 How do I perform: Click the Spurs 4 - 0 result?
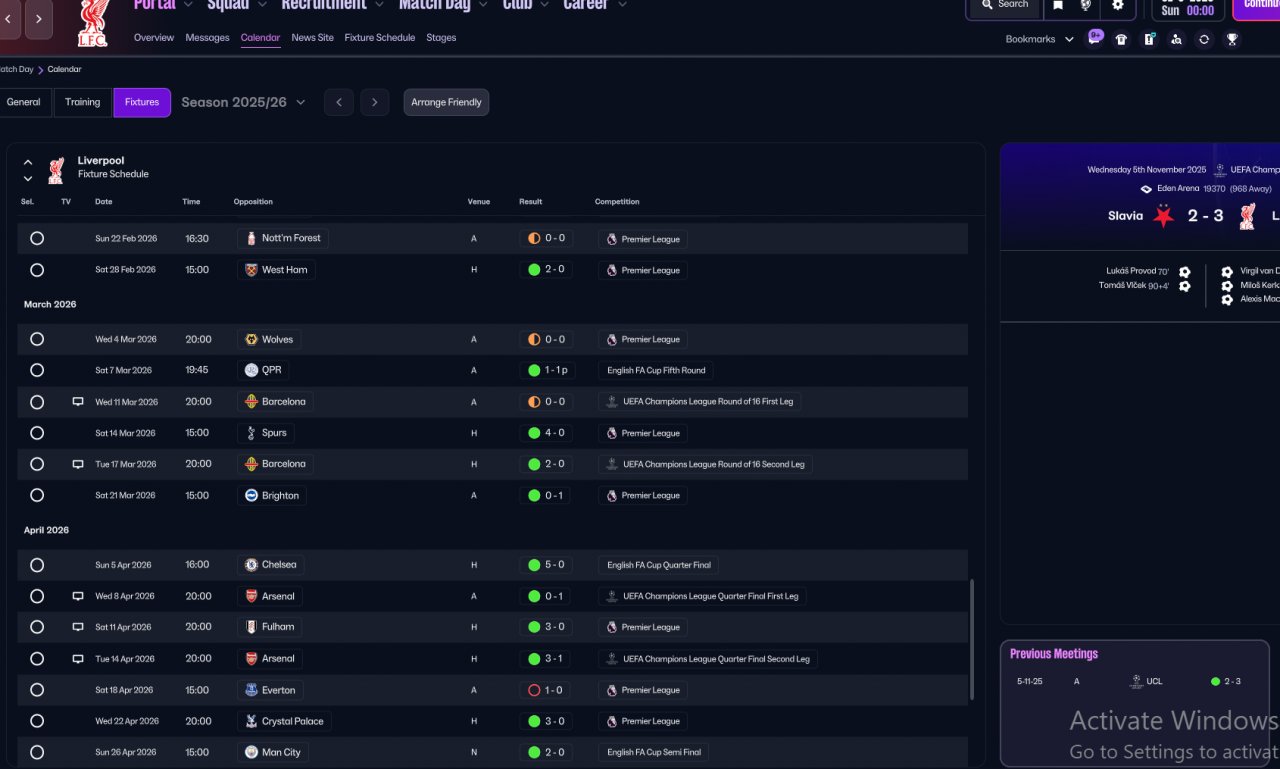pyautogui.click(x=547, y=433)
